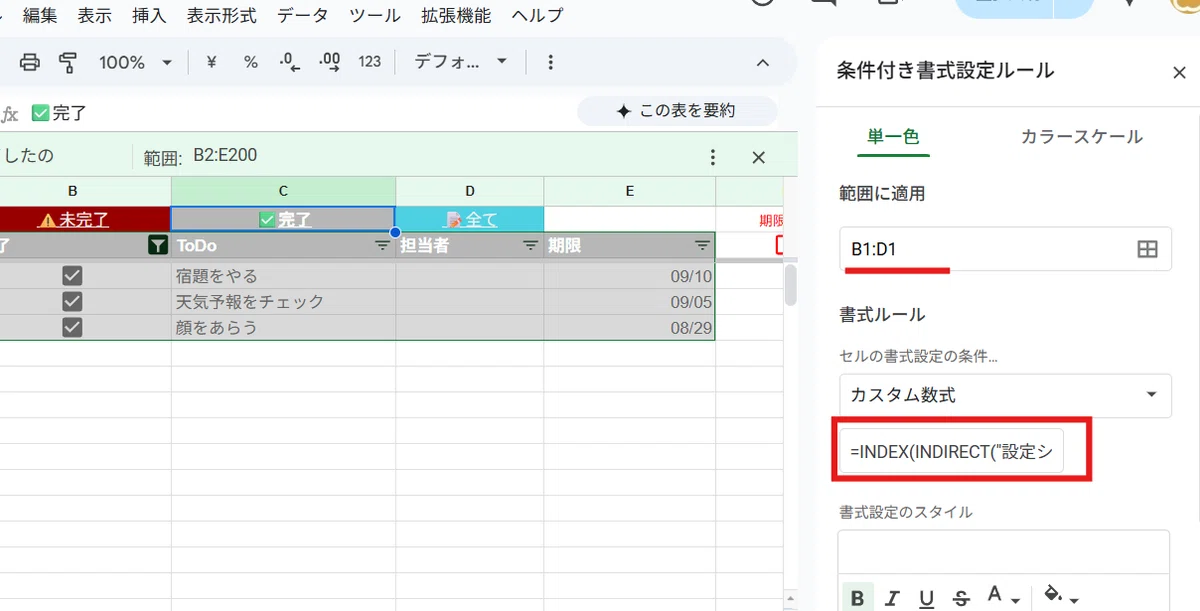The width and height of the screenshot is (1200, 611).
Task: Toggle italic in formatting style
Action: click(x=893, y=598)
